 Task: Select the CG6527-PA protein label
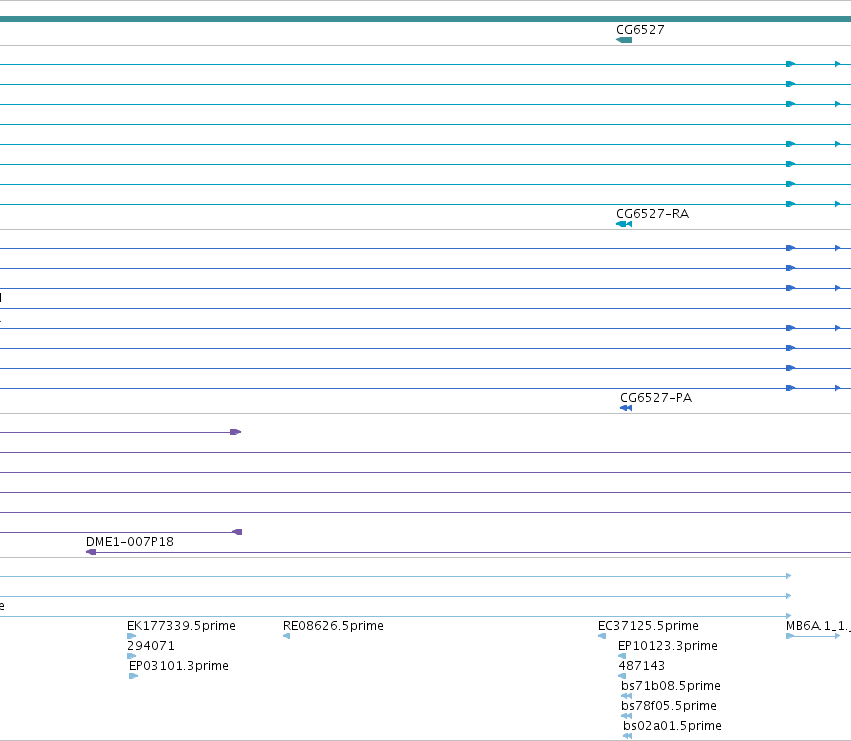coord(656,398)
